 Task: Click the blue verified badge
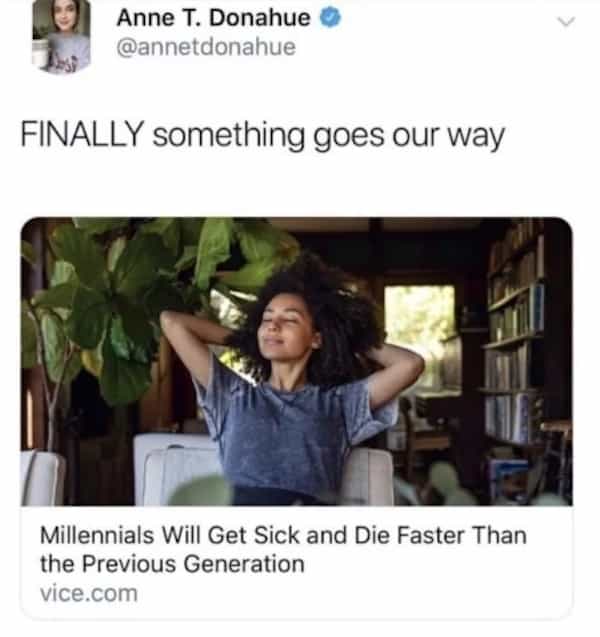(x=331, y=18)
